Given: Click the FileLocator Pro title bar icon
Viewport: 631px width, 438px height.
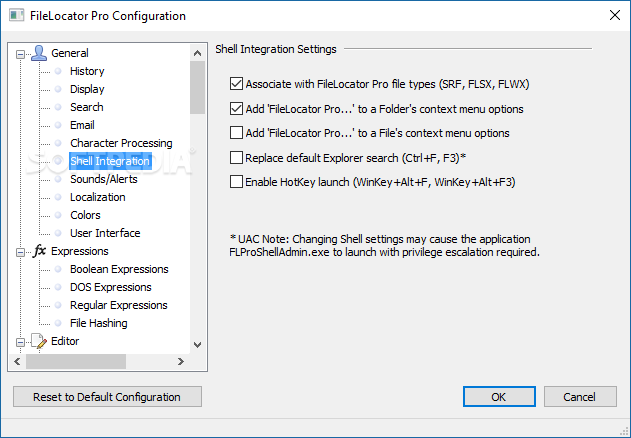Looking at the screenshot, I should (x=16, y=16).
